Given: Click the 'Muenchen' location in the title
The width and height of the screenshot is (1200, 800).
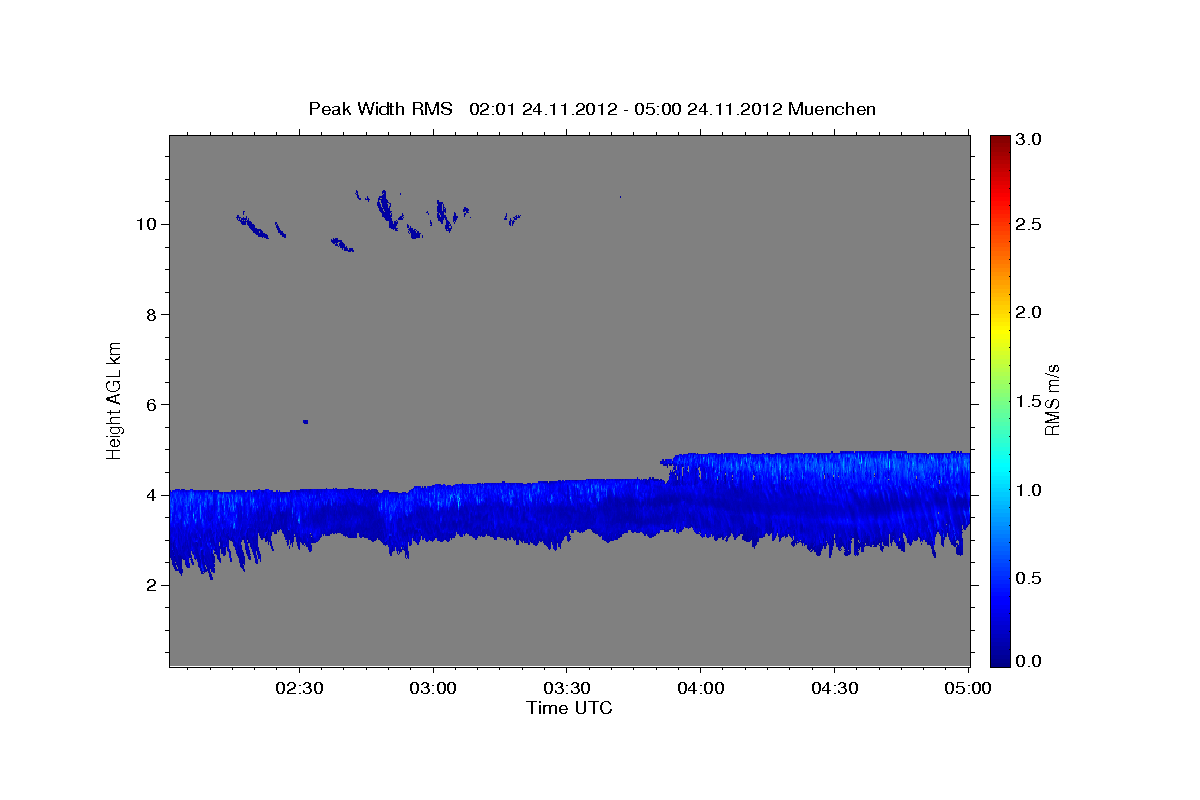Looking at the screenshot, I should (x=832, y=108).
